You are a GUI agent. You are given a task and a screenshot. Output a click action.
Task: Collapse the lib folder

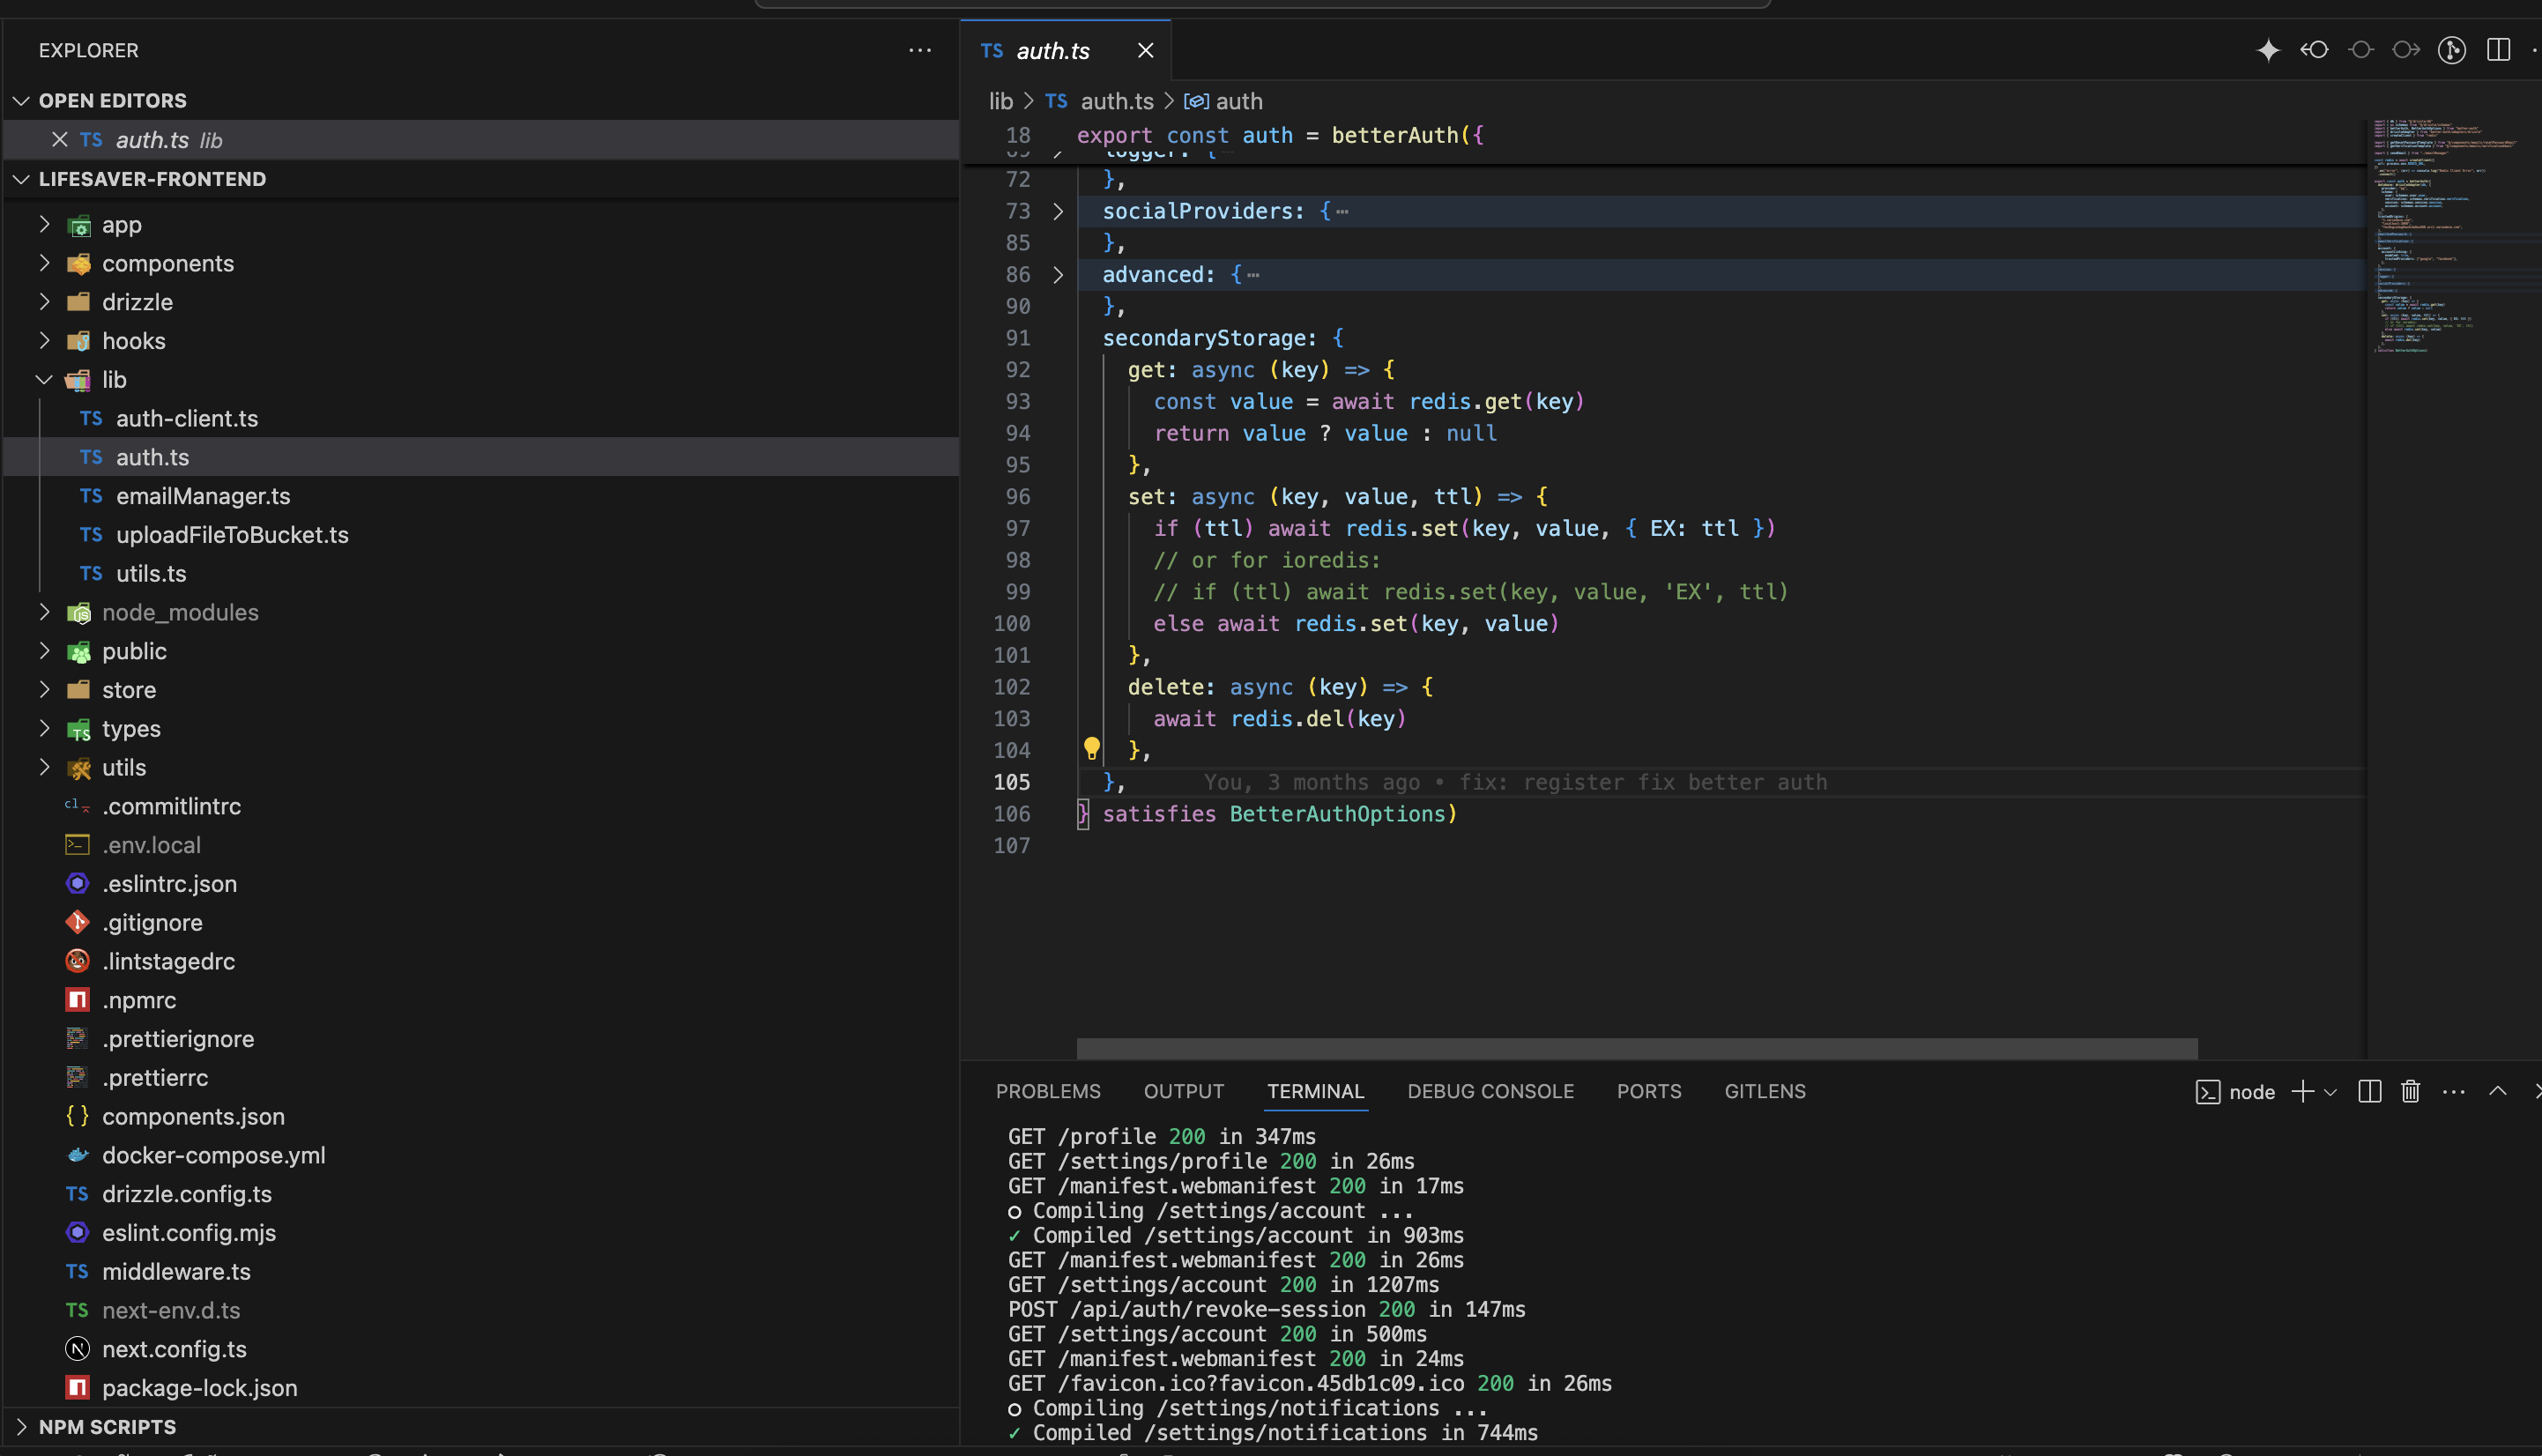(480, 380)
